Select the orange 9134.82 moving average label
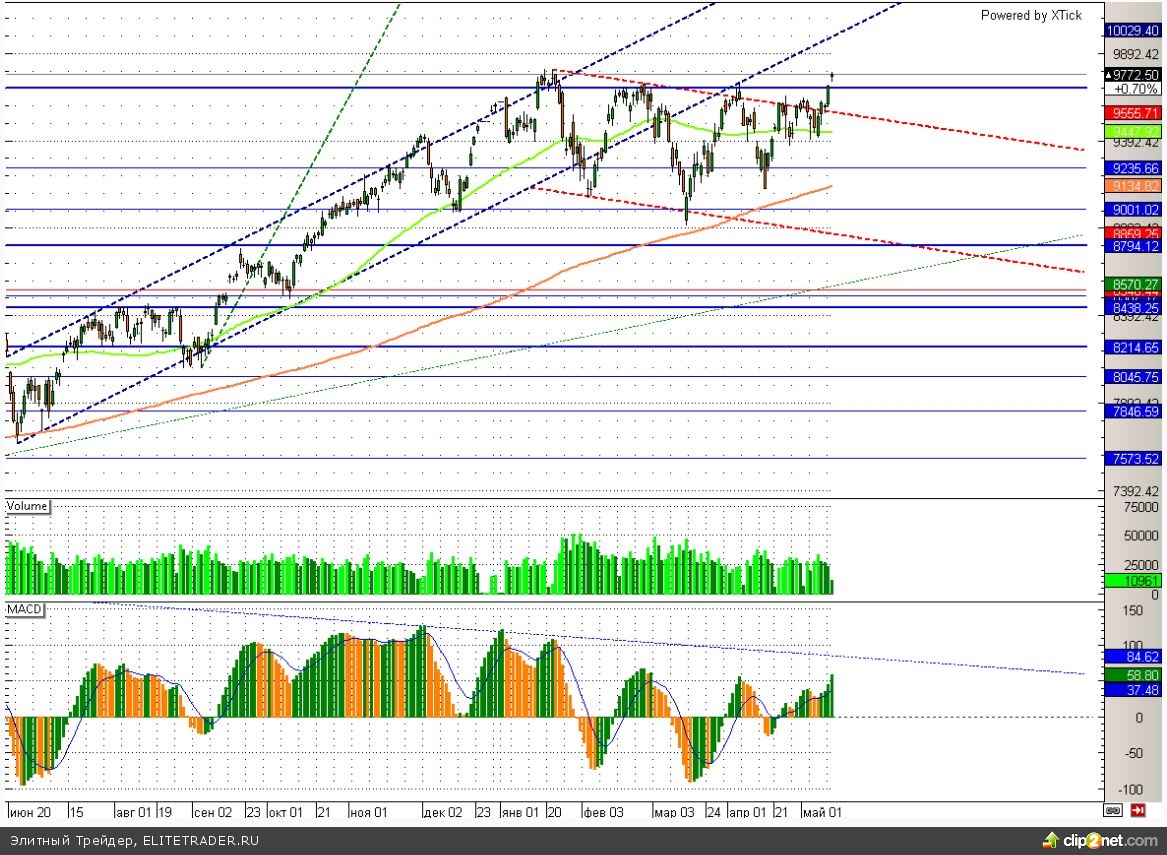 pyautogui.click(x=1133, y=186)
